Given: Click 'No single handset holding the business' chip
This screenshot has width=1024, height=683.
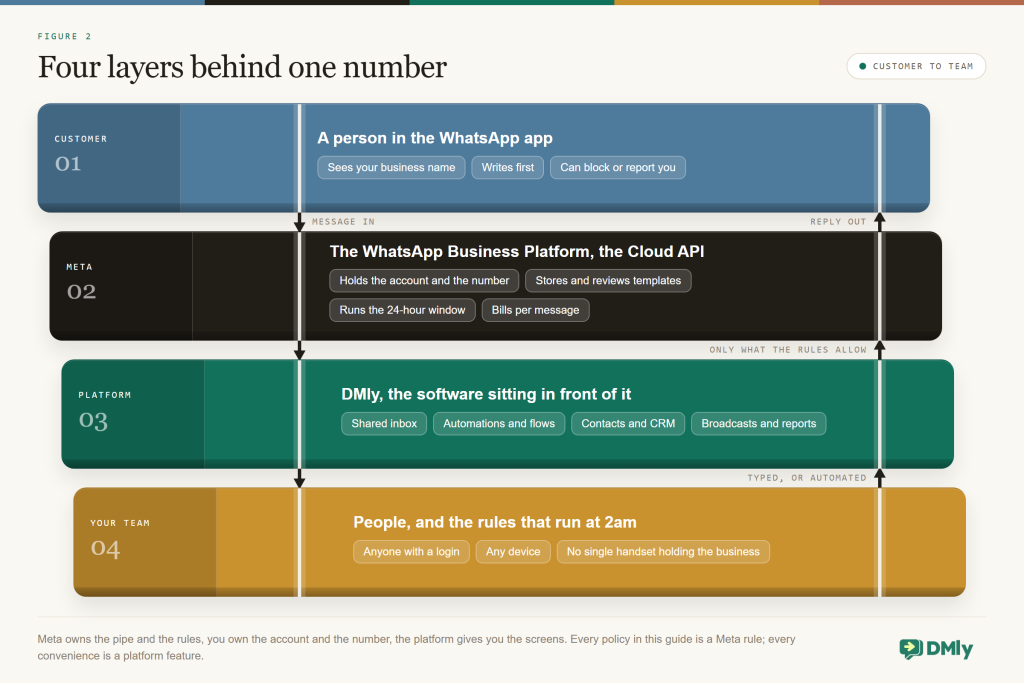Looking at the screenshot, I should [x=664, y=552].
